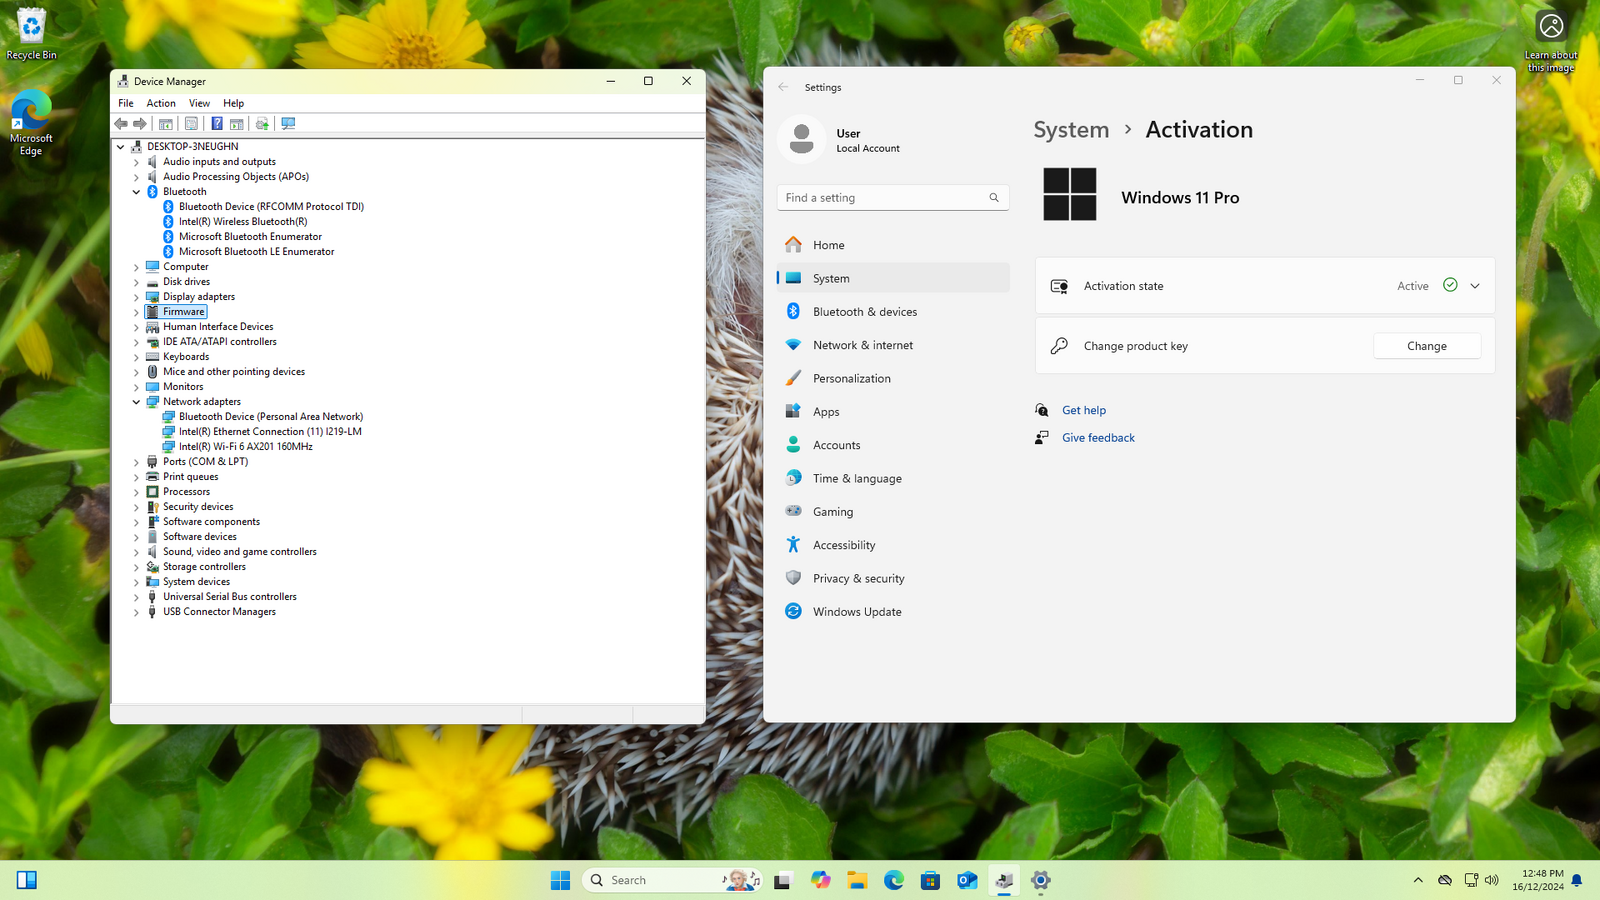Open the Microsoft Edge desktop shortcut
This screenshot has height=900, width=1600.
[x=31, y=123]
